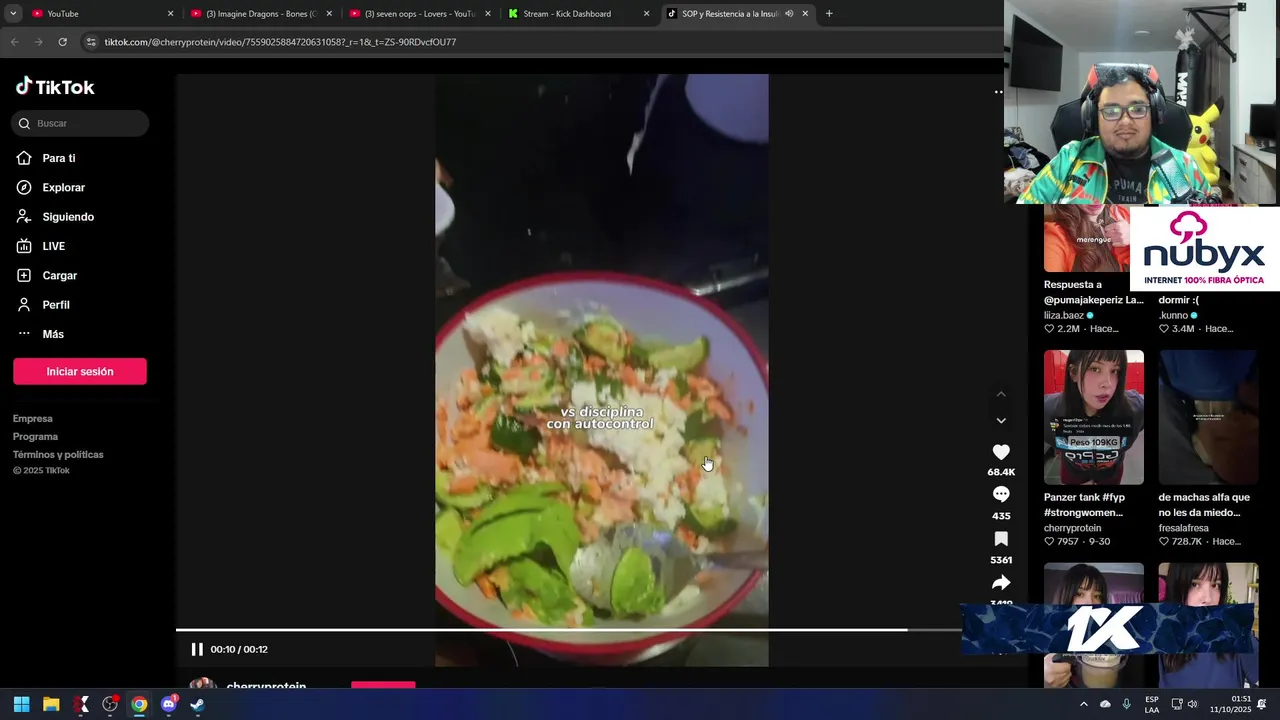
Task: Share the video with arrow icon
Action: pos(1001,583)
